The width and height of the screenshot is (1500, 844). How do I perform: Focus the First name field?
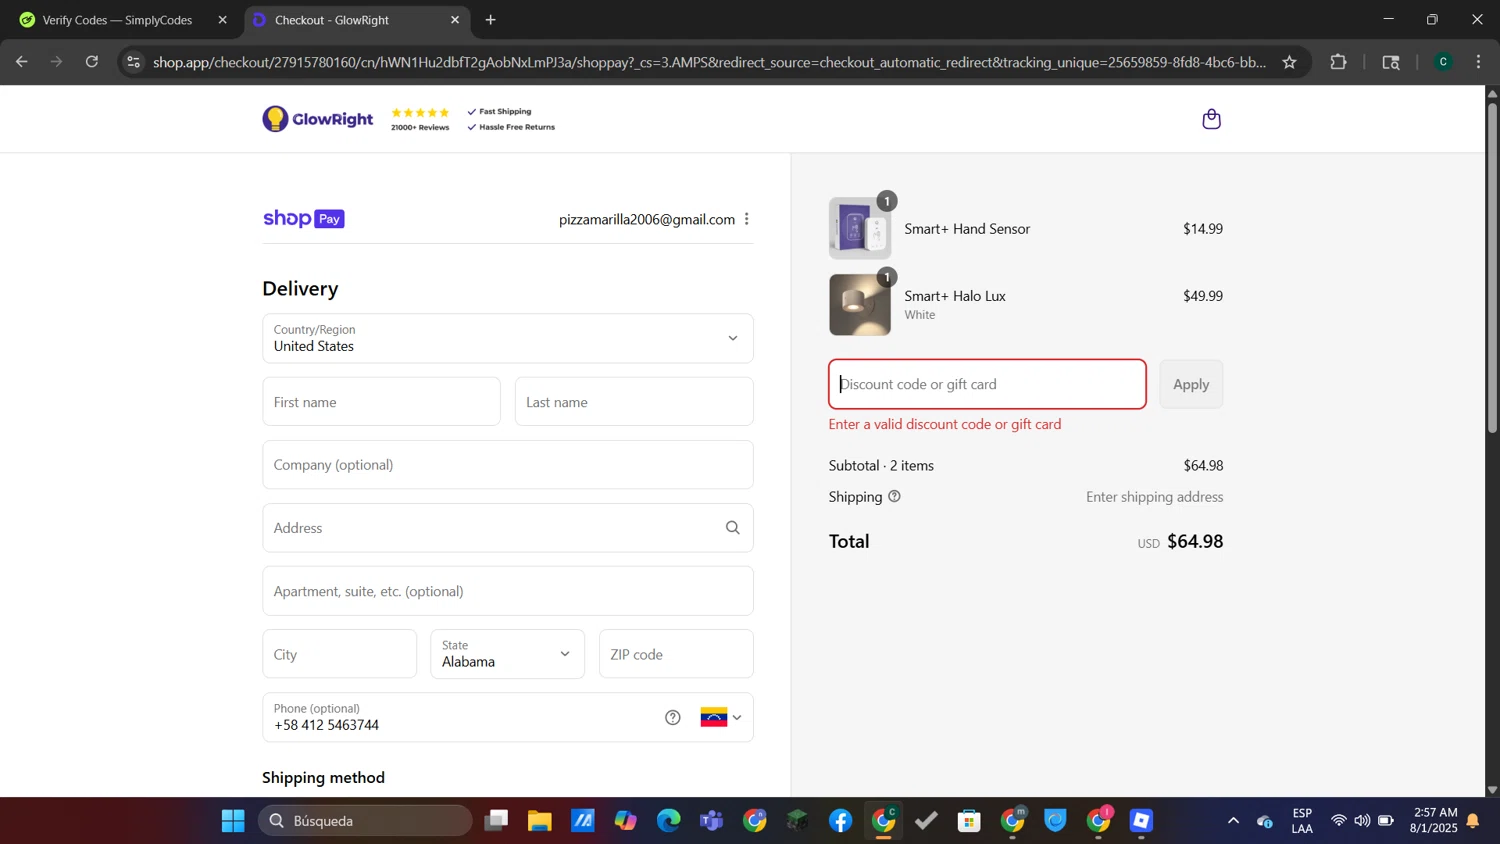(381, 402)
